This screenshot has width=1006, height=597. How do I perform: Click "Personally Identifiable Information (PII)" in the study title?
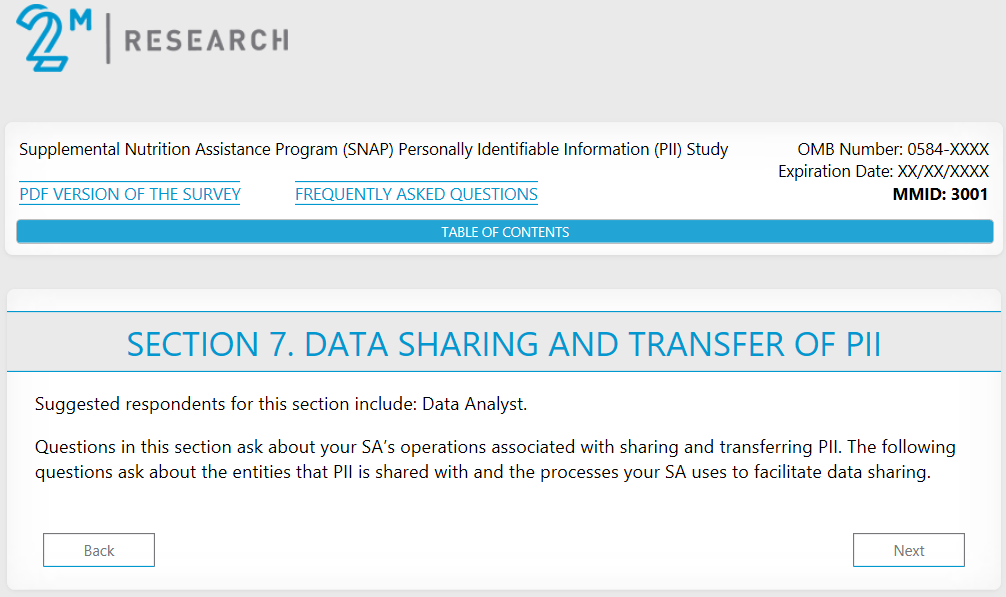tap(534, 150)
